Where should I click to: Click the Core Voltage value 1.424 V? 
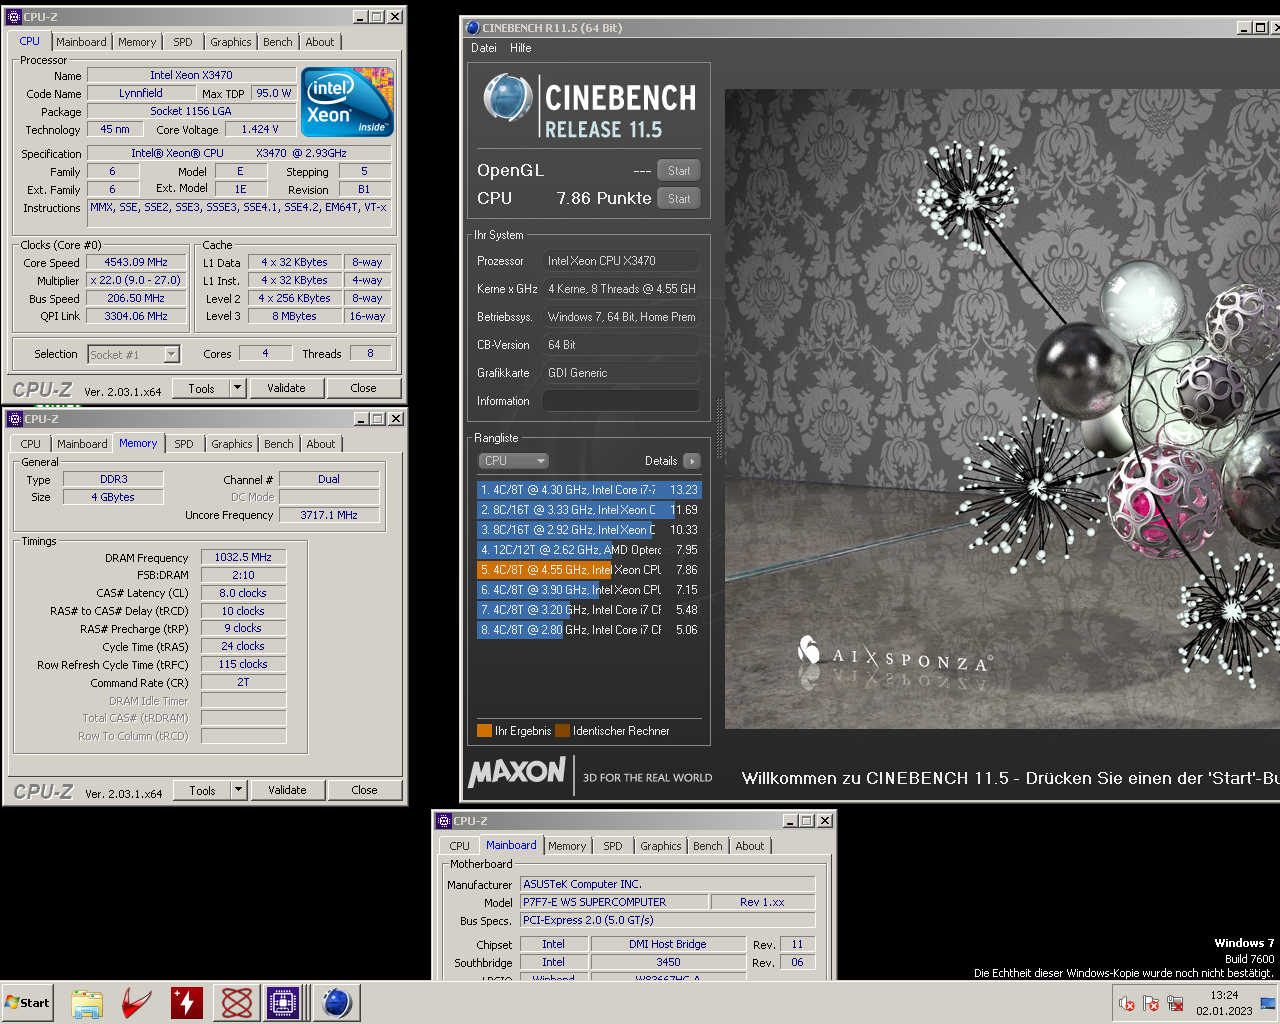click(x=261, y=129)
